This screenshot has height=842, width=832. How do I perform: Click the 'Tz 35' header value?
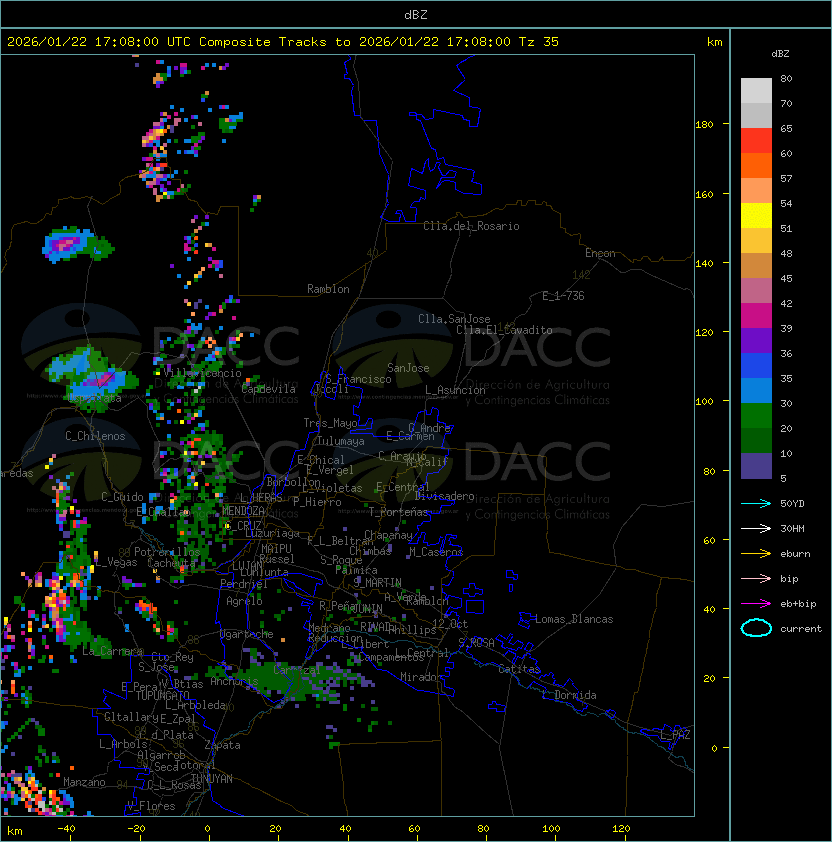pyautogui.click(x=539, y=42)
